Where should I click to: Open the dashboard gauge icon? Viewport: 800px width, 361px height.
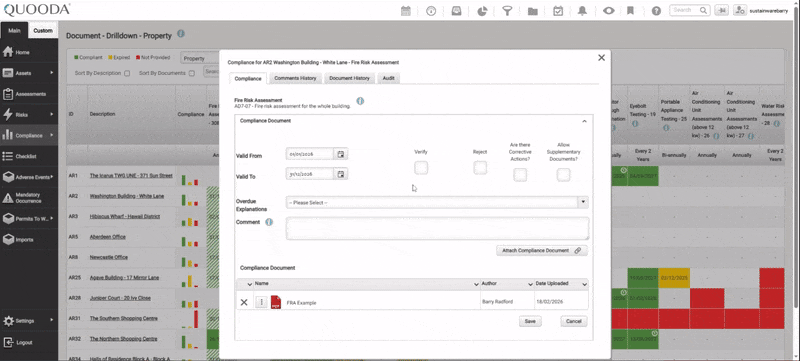(431, 11)
